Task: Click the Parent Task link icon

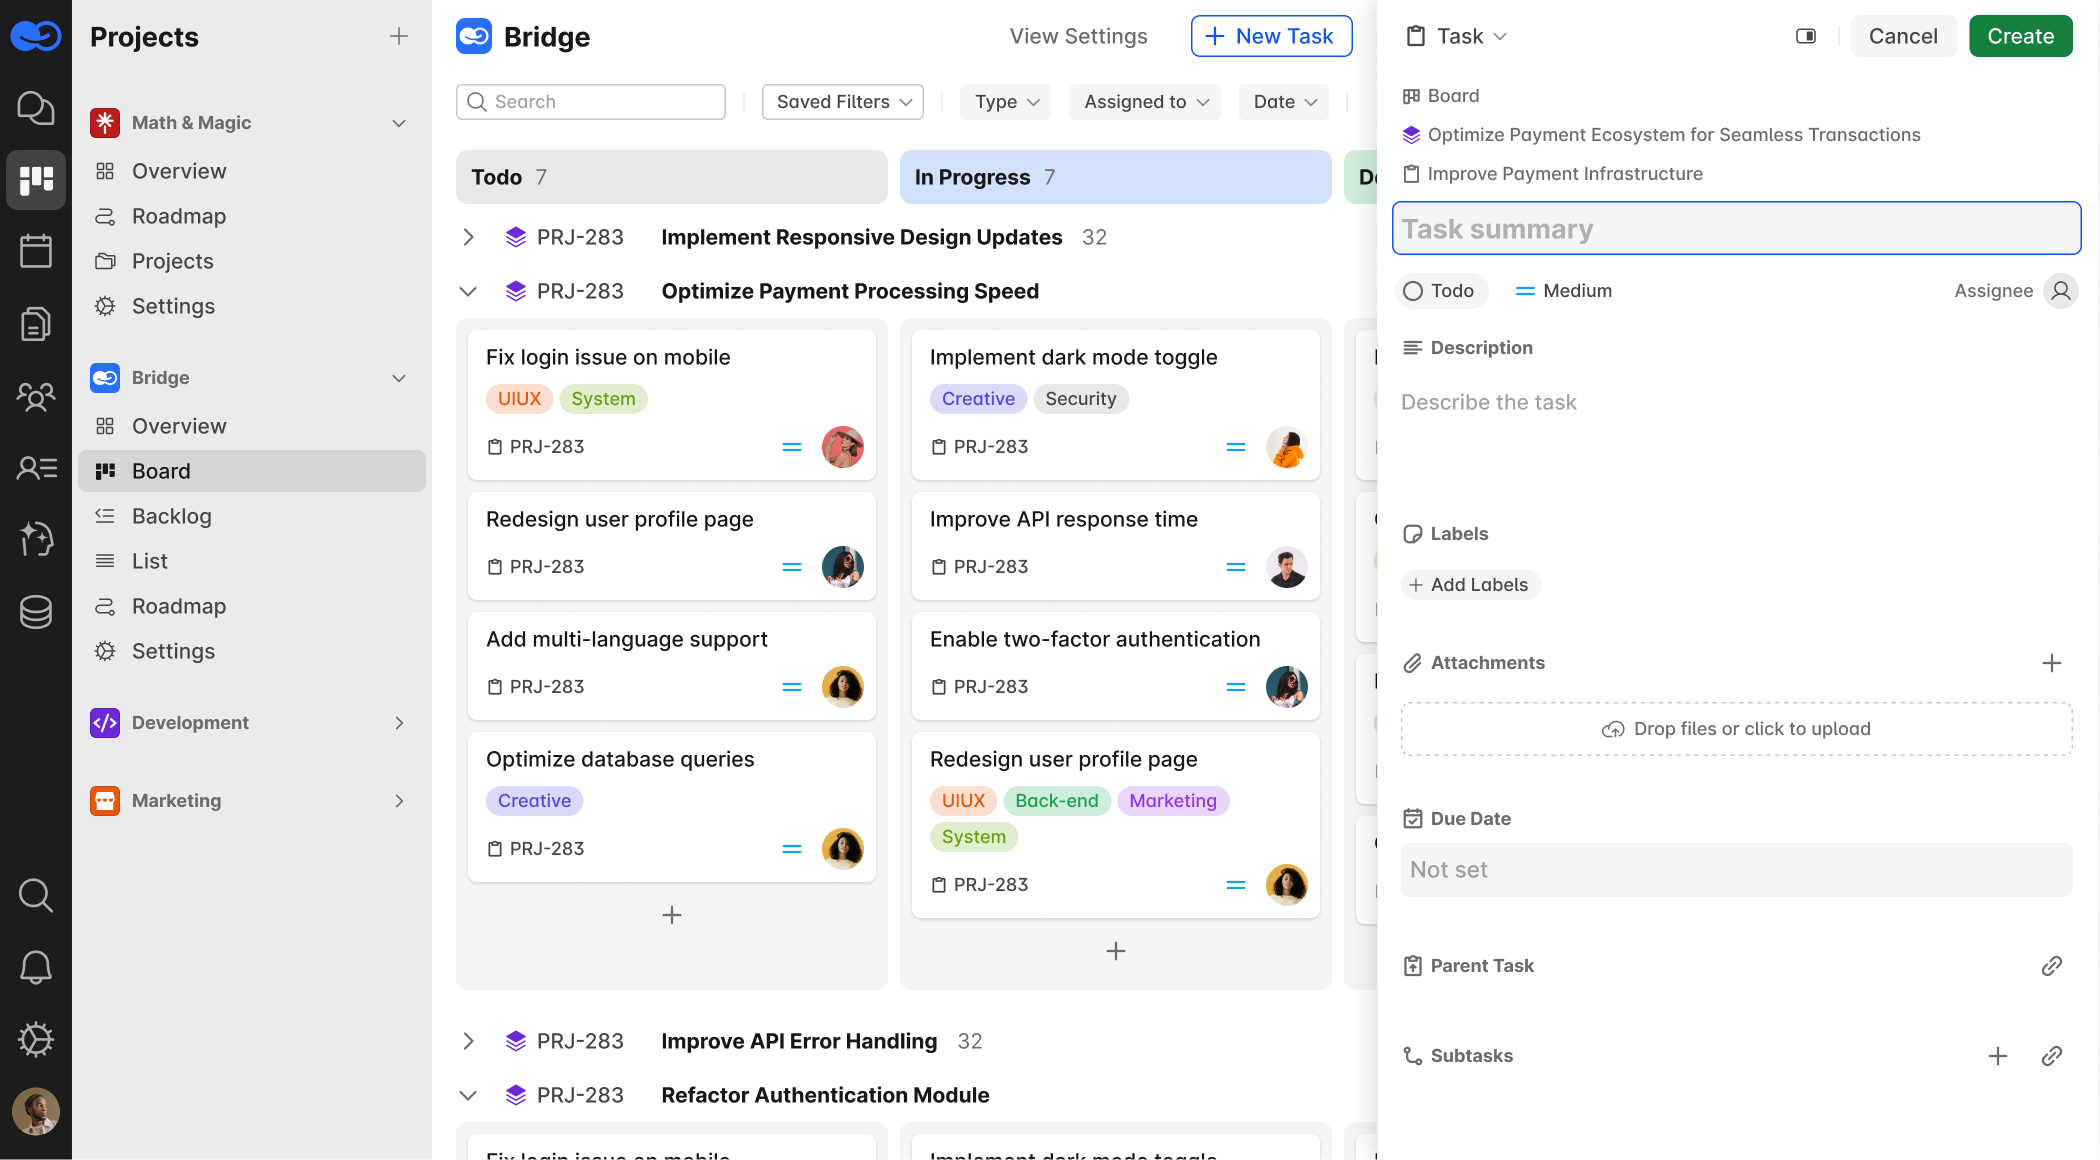Action: tap(2051, 966)
